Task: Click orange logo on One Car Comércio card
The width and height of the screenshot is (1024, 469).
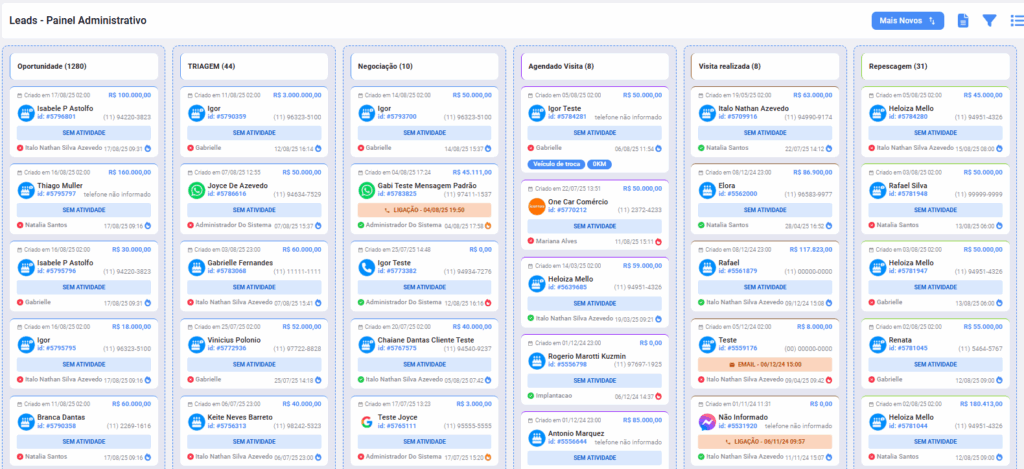Action: pyautogui.click(x=537, y=206)
